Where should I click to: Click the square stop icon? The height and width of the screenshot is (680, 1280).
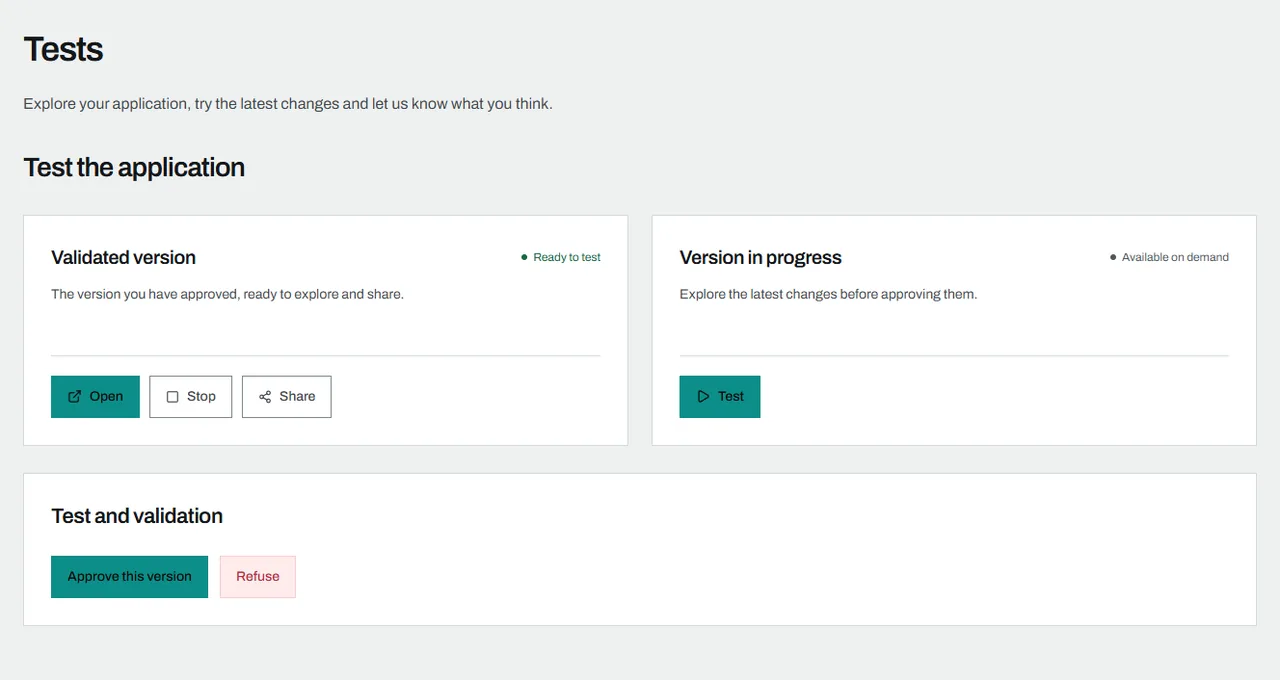coord(172,397)
